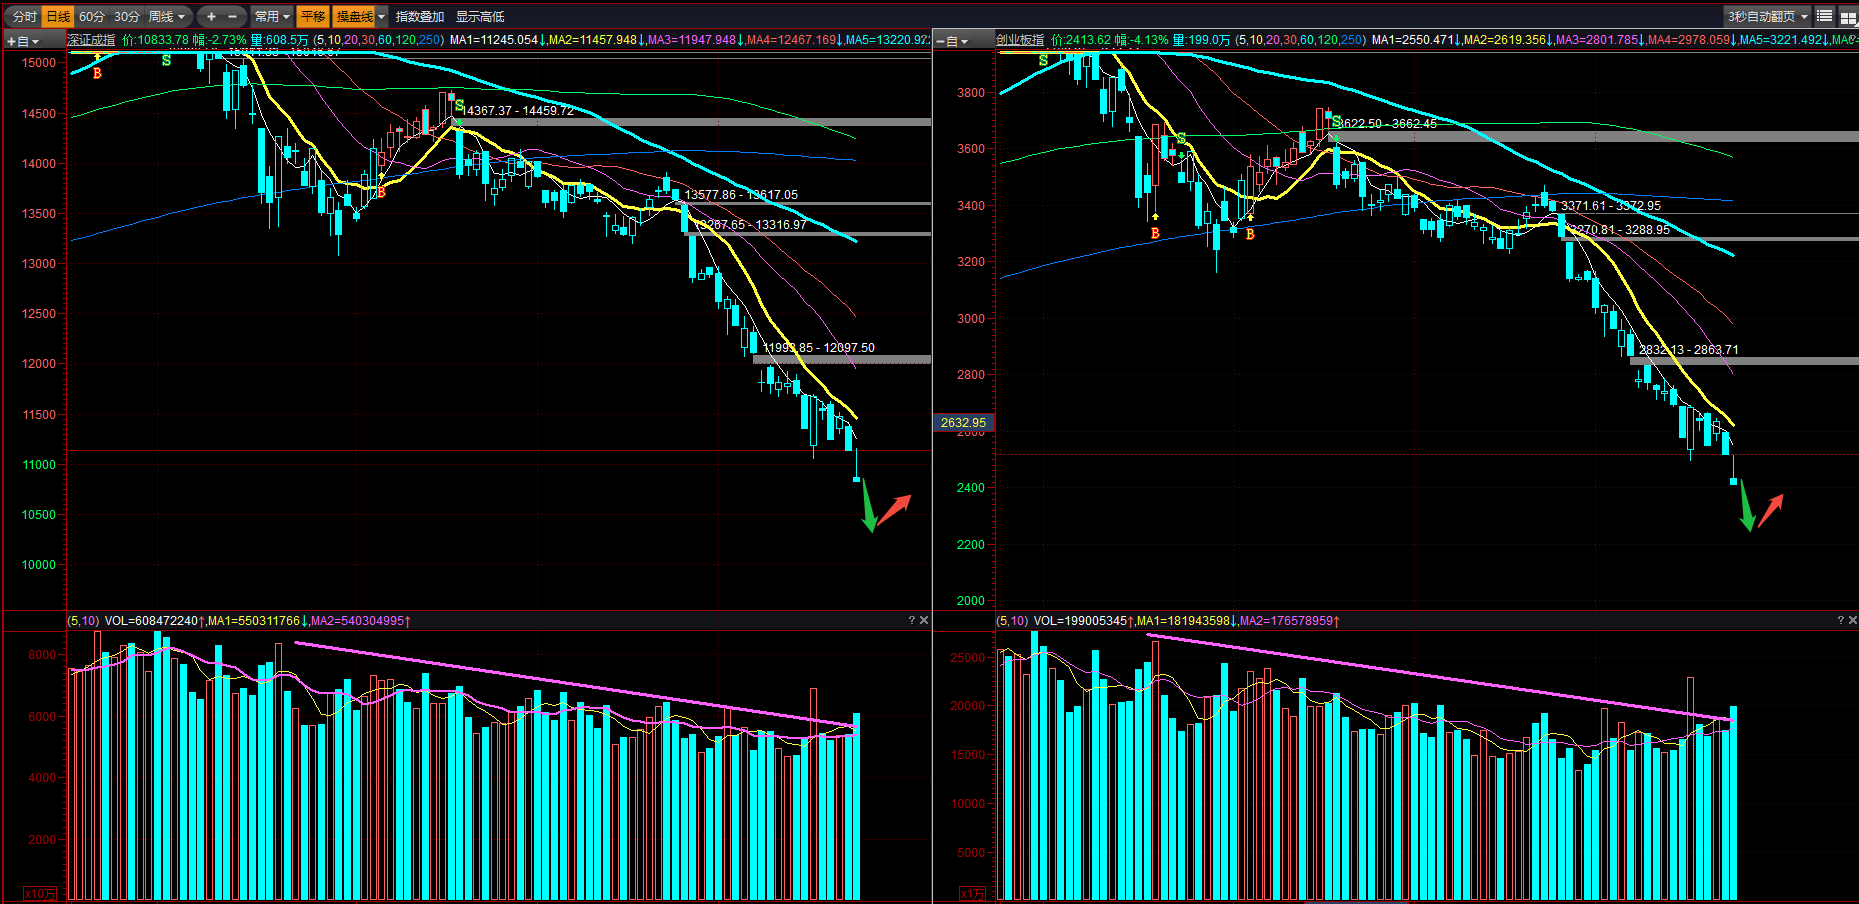Zoom in chart with plus button

(211, 16)
